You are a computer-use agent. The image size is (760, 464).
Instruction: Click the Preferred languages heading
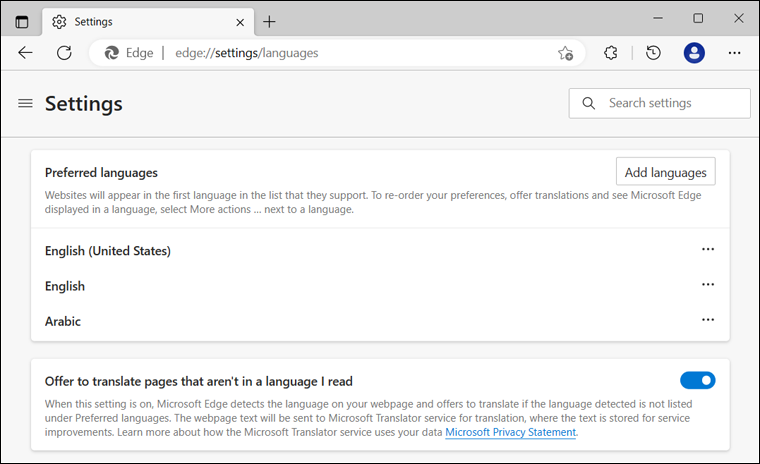(101, 173)
